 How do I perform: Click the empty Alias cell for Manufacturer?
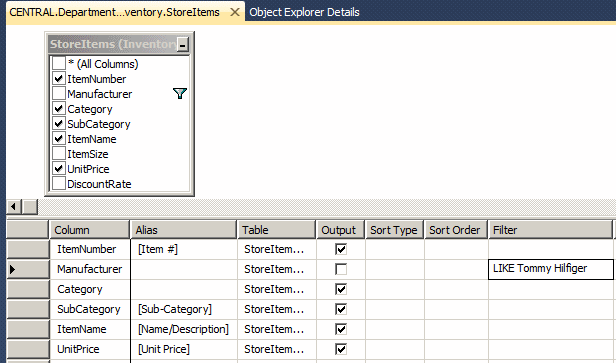point(183,269)
